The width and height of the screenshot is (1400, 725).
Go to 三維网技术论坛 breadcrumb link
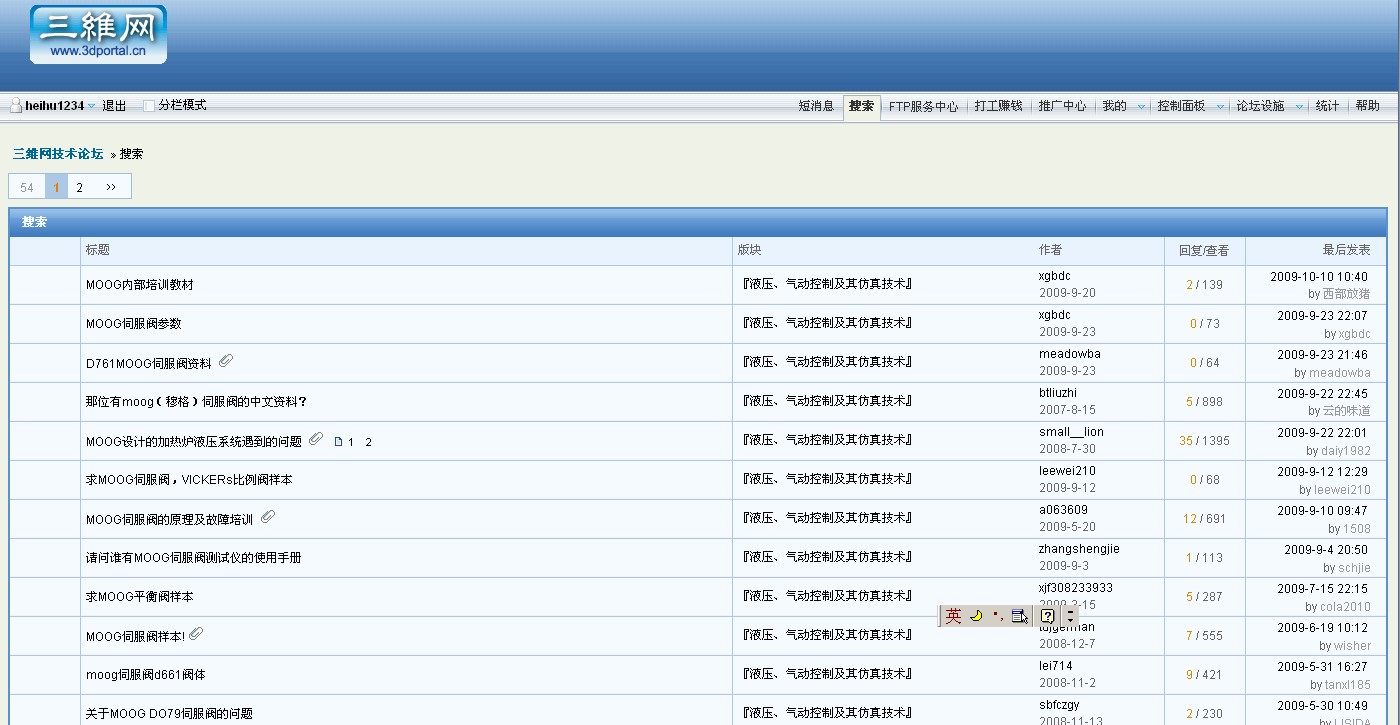[x=58, y=154]
